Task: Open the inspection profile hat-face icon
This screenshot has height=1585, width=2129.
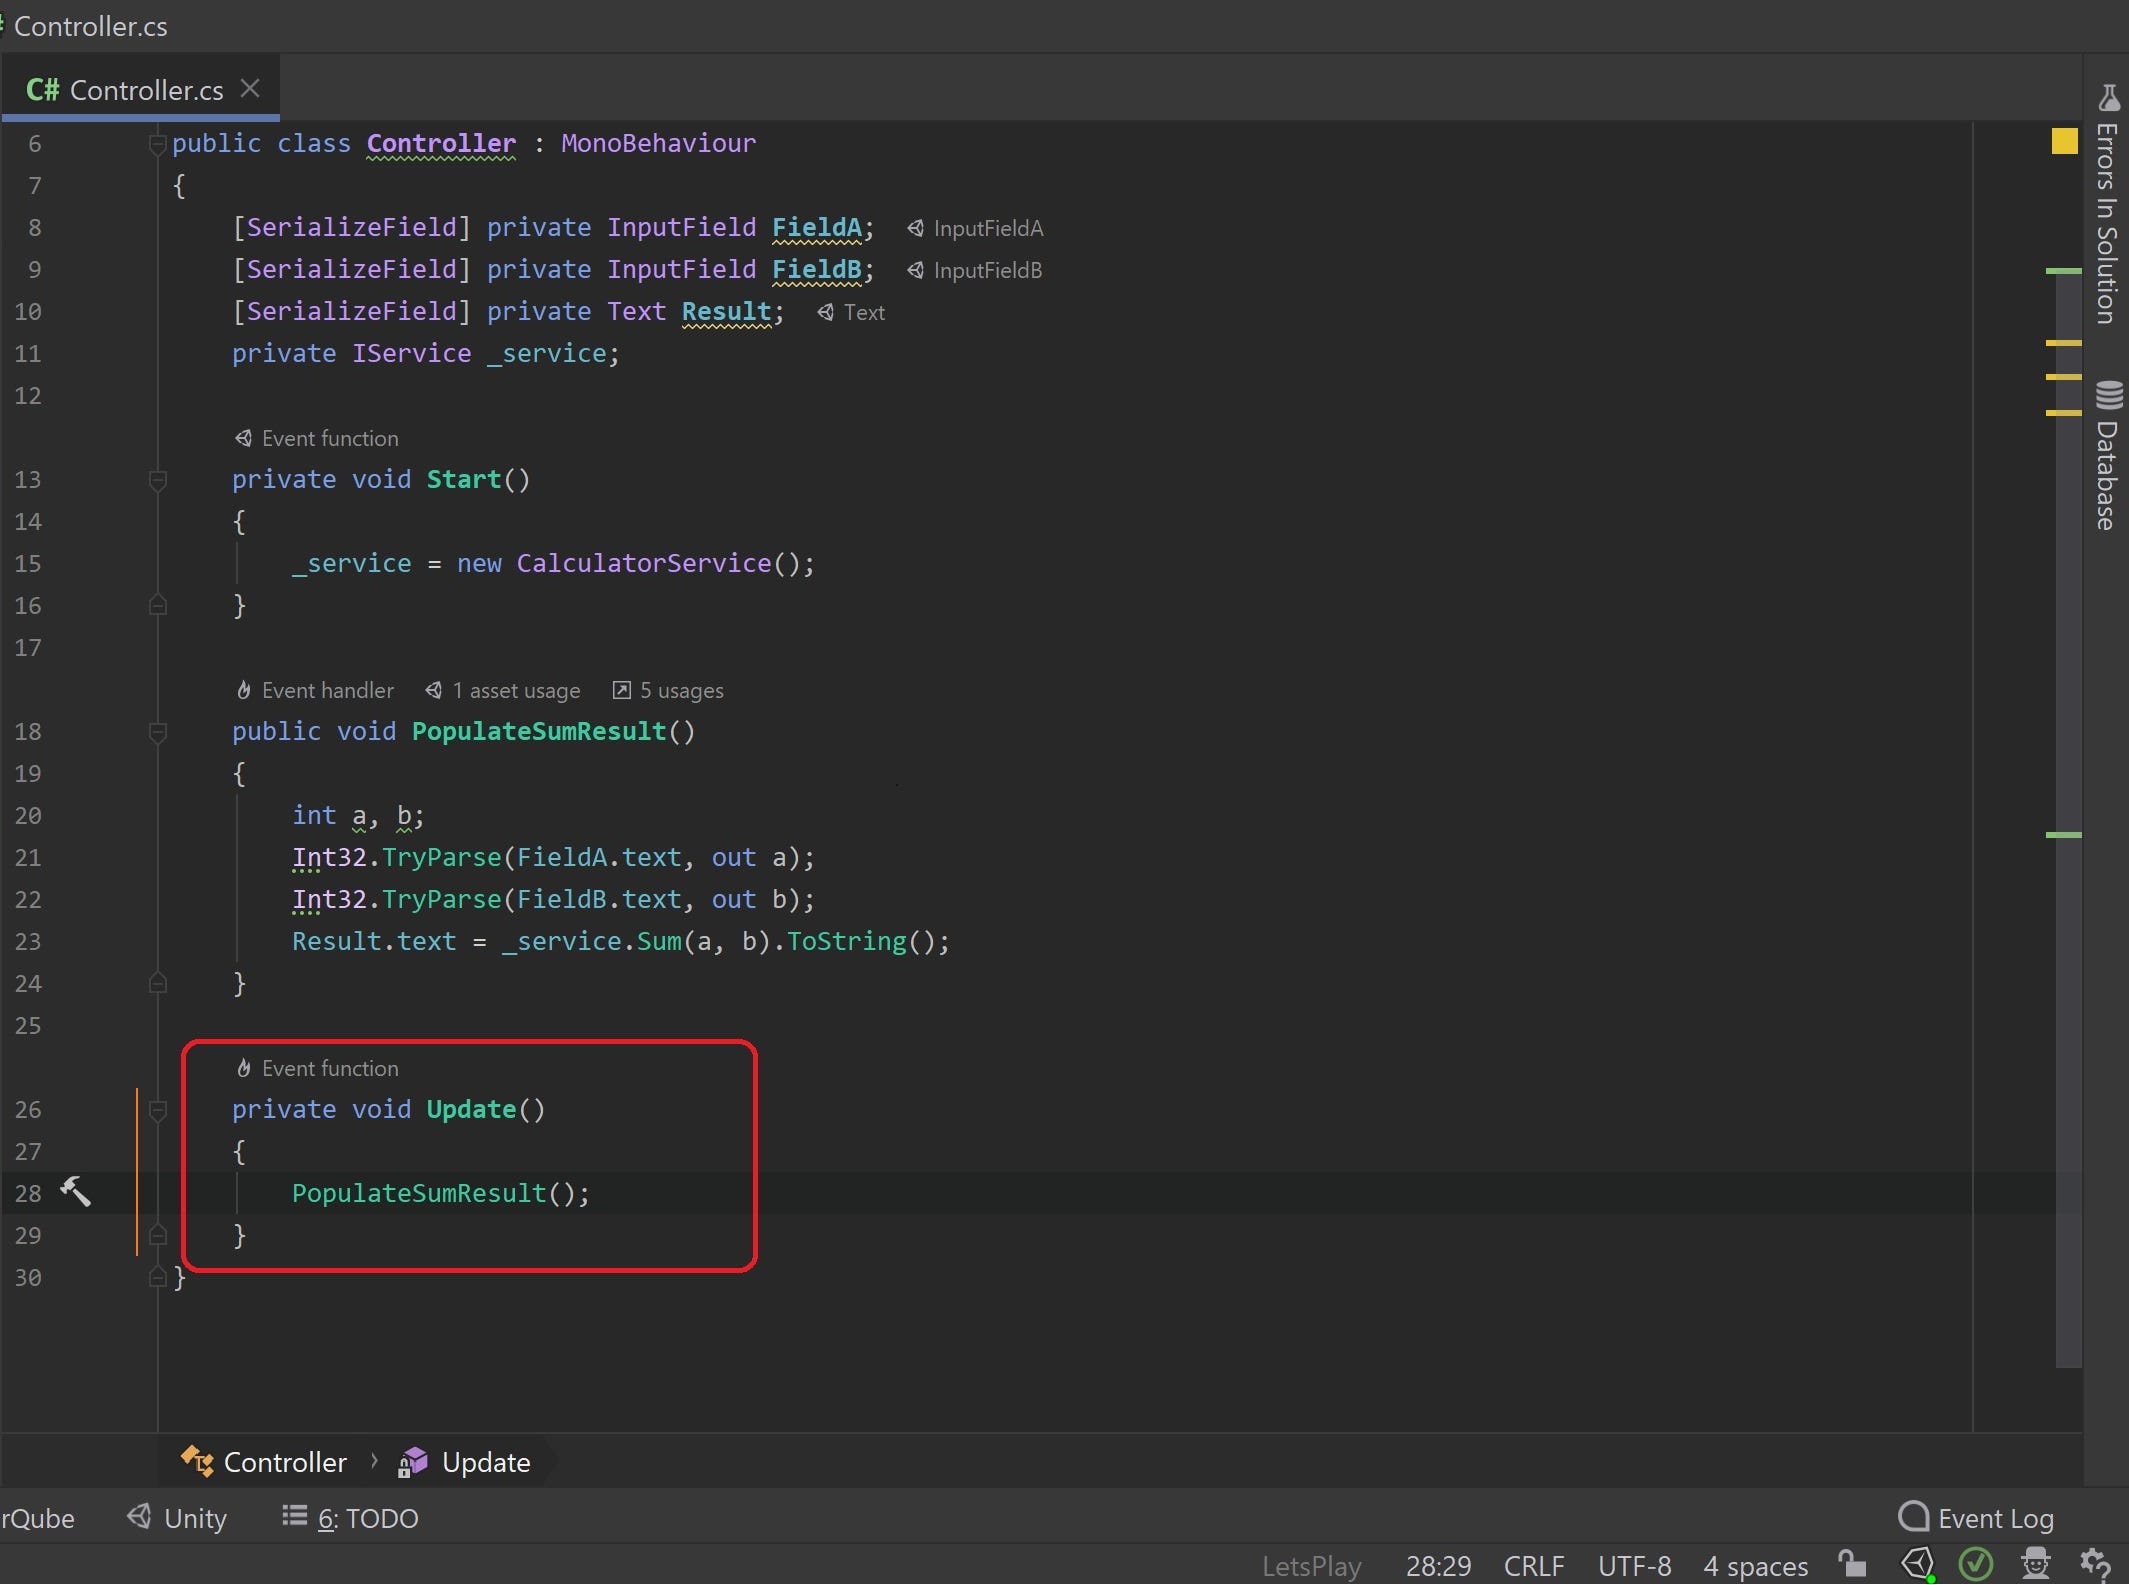Action: click(x=2036, y=1563)
